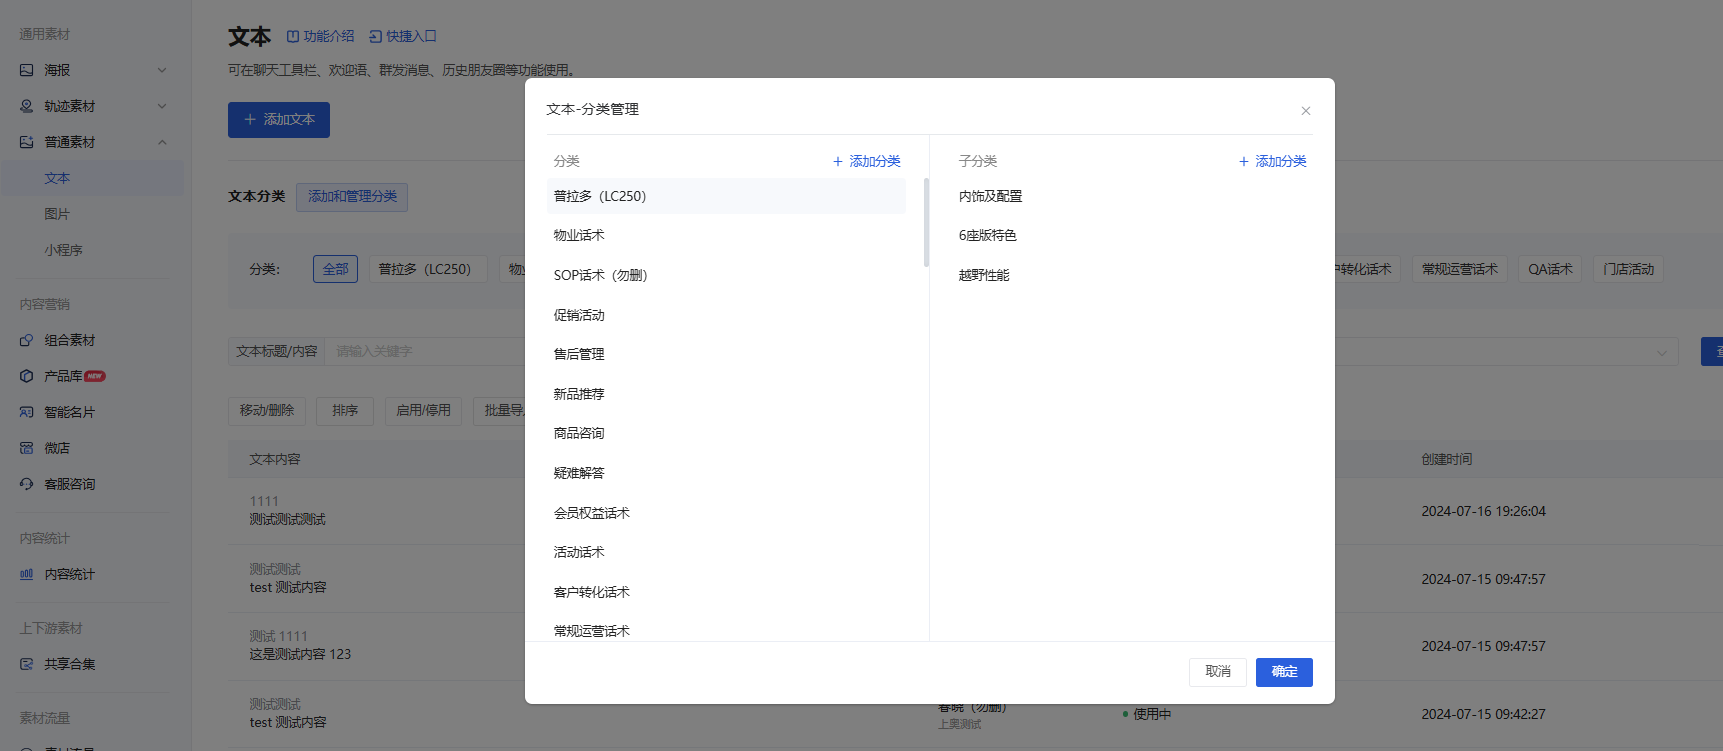Click the QA话术 category filter tag

[x=1550, y=269]
